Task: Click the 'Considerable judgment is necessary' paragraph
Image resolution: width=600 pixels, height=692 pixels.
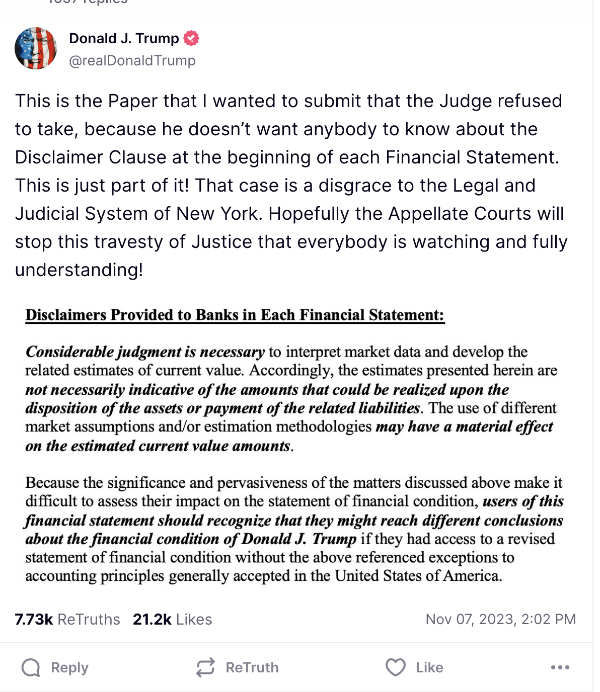Action: 291,399
